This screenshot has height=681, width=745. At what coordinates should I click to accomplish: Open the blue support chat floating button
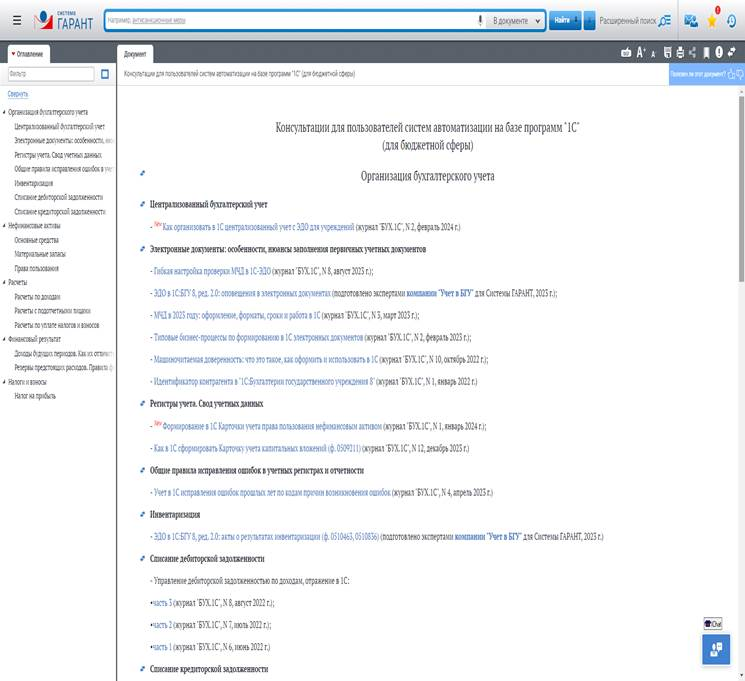[x=716, y=649]
